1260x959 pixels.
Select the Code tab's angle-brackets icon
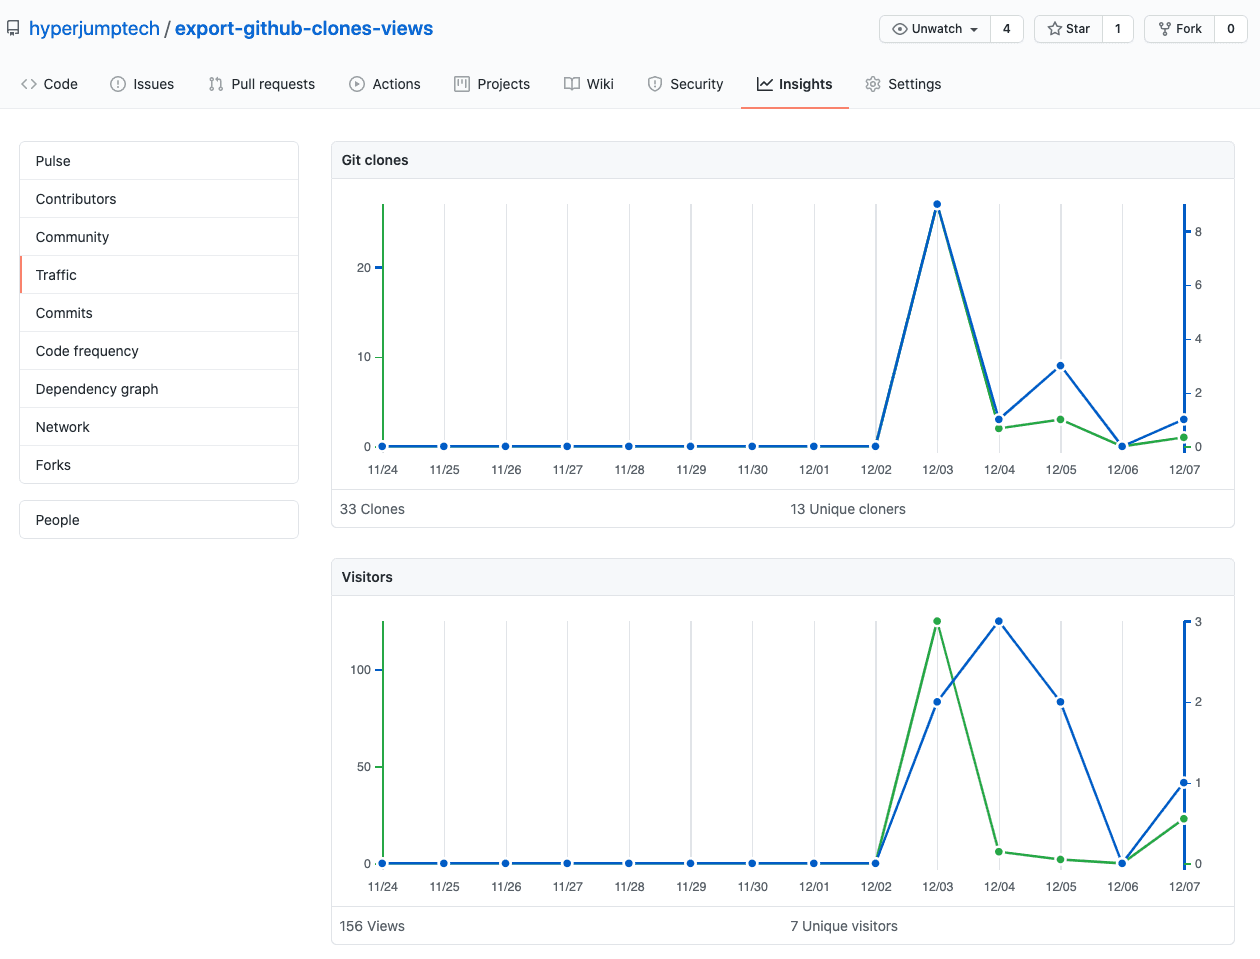[26, 84]
